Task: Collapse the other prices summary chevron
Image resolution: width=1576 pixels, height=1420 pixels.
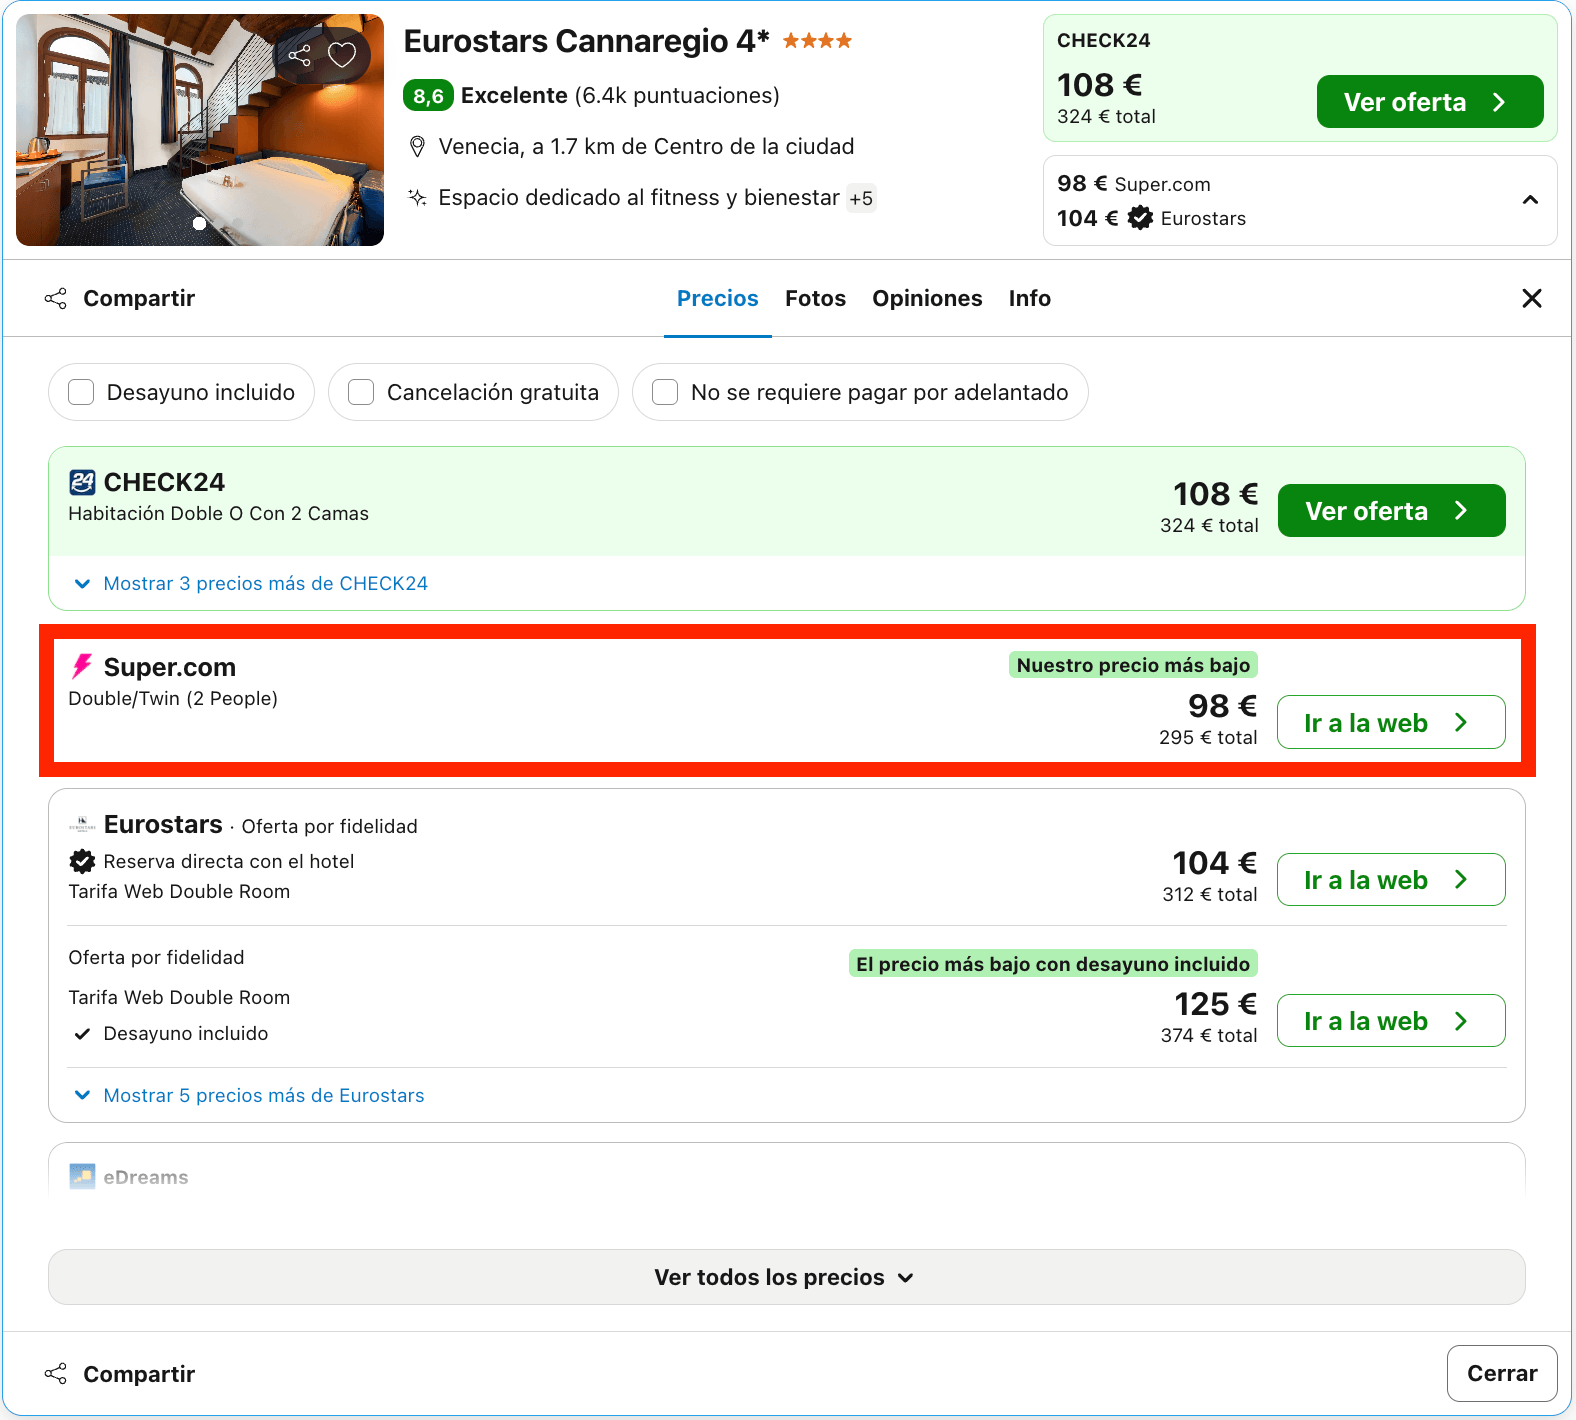Action: click(x=1530, y=200)
